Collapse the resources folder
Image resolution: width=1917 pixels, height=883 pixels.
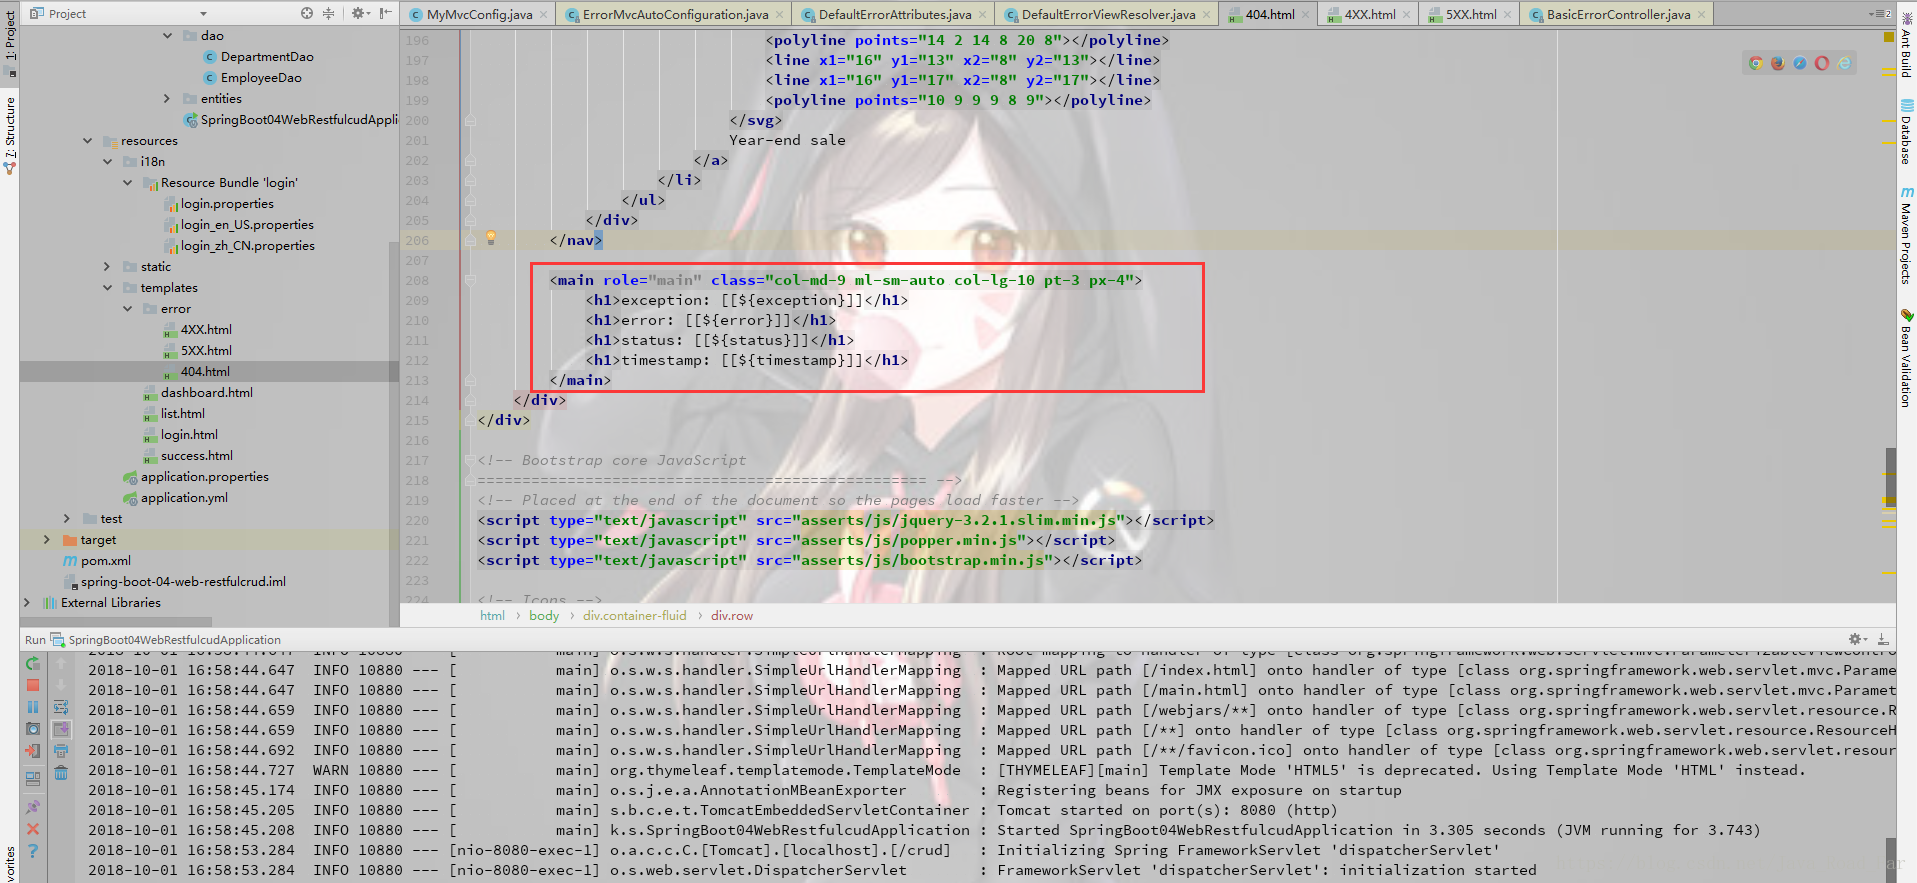pos(87,140)
